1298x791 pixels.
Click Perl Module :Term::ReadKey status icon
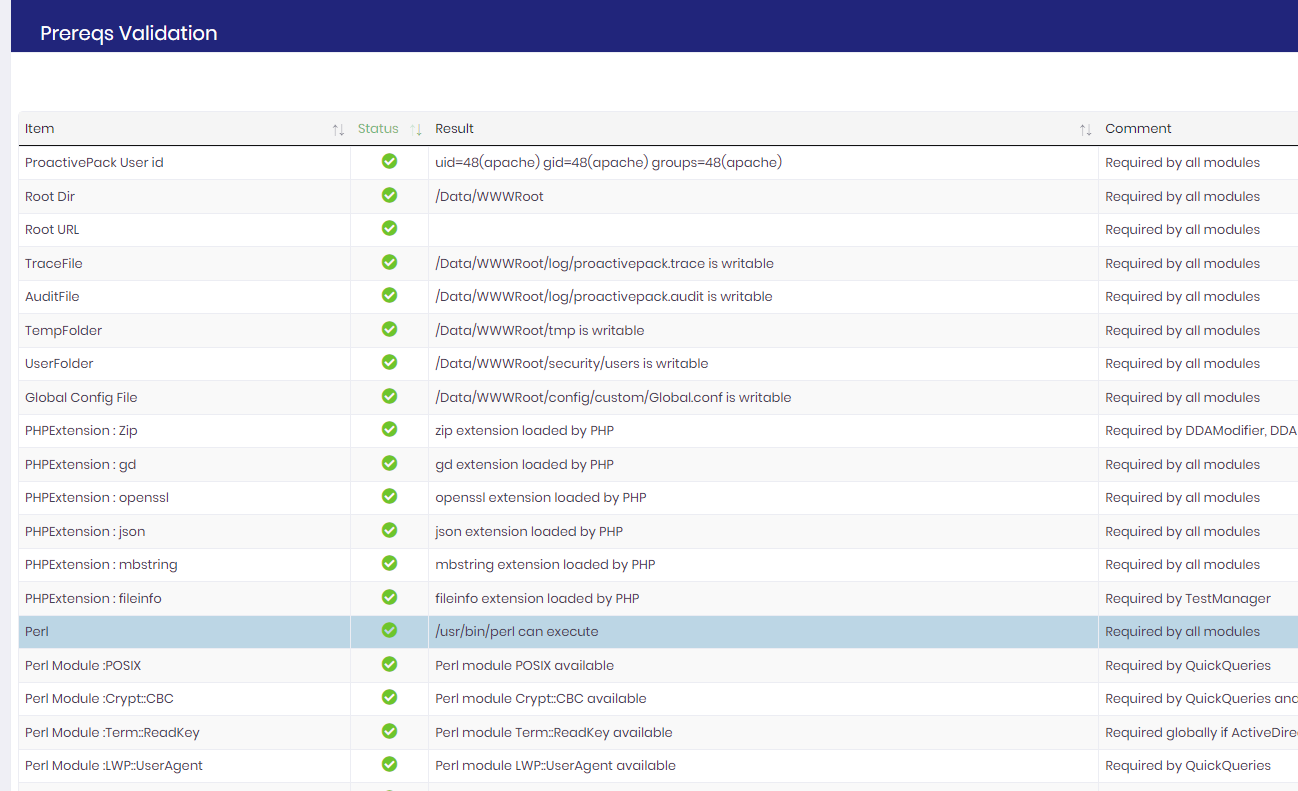[x=389, y=731]
